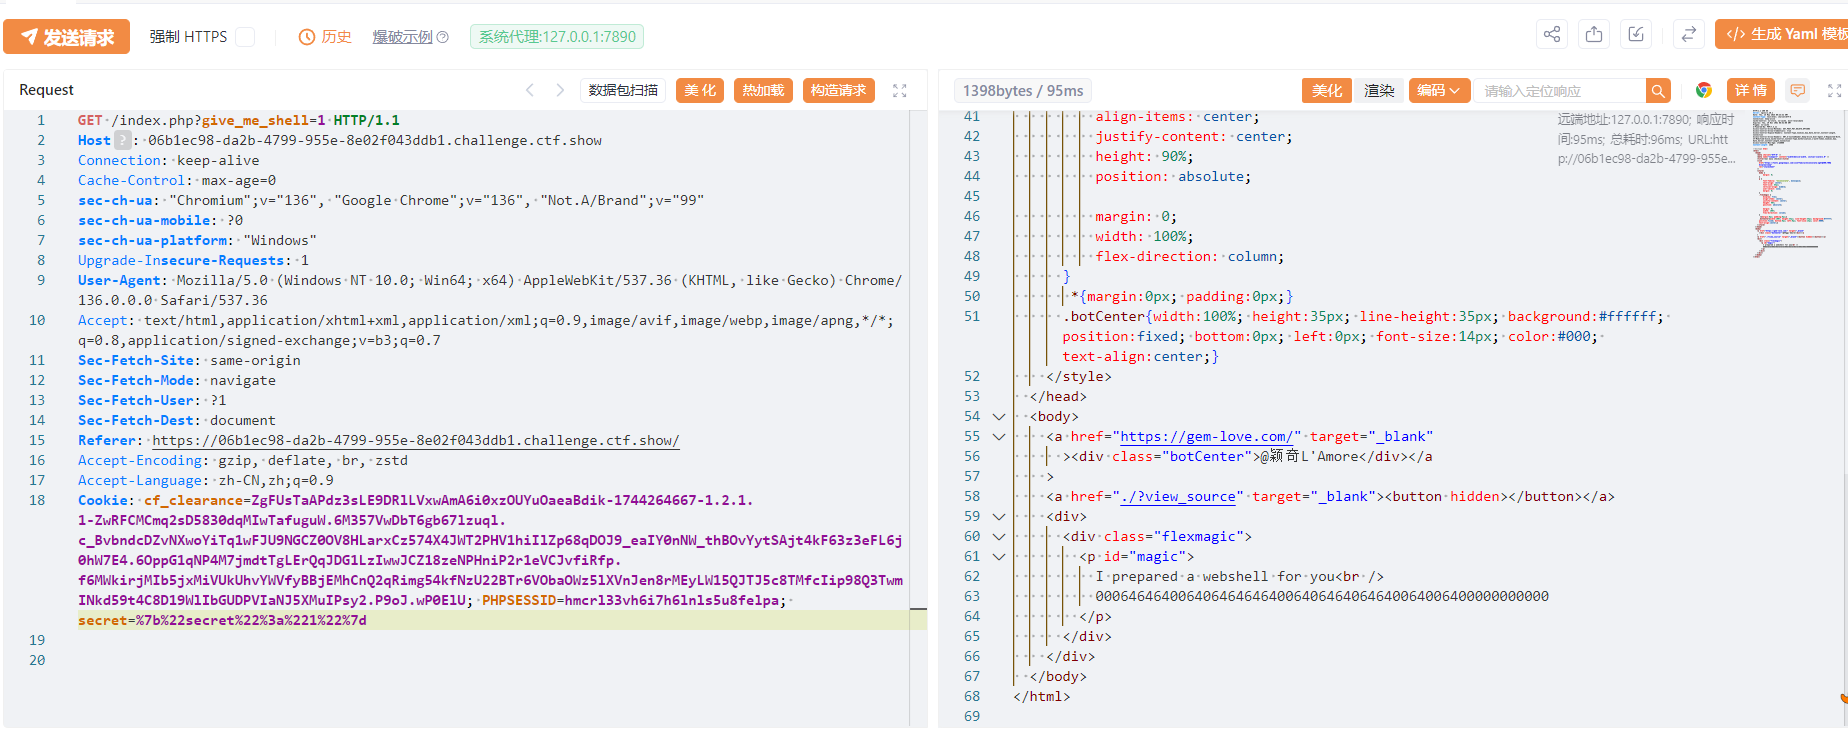1848x729 pixels.
Task: Go to previous request with left arrow
Action: coord(530,90)
